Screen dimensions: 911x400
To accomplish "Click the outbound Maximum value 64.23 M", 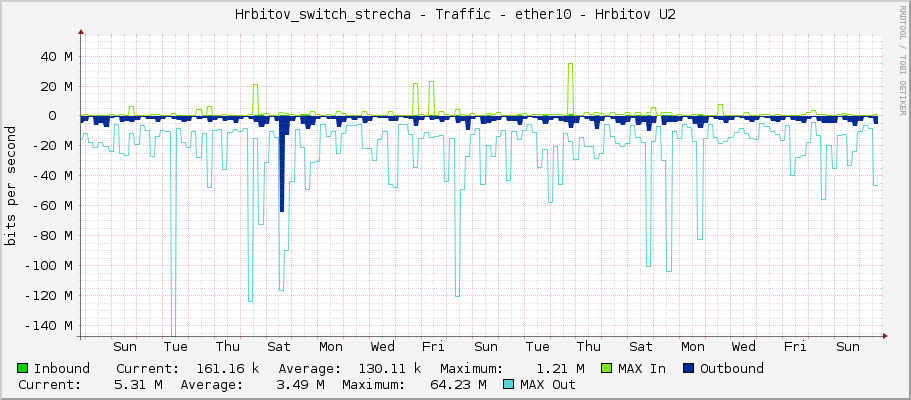I will (x=458, y=385).
